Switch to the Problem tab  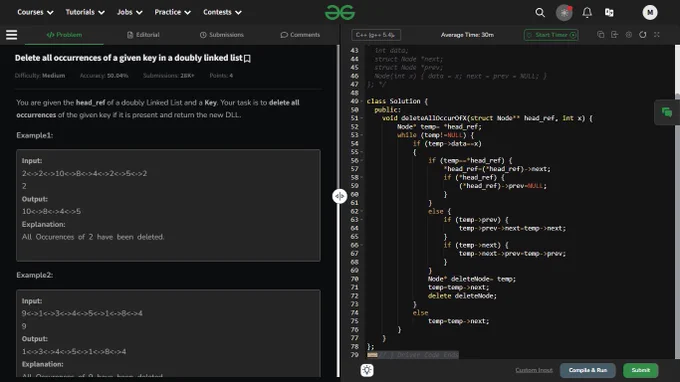64,35
